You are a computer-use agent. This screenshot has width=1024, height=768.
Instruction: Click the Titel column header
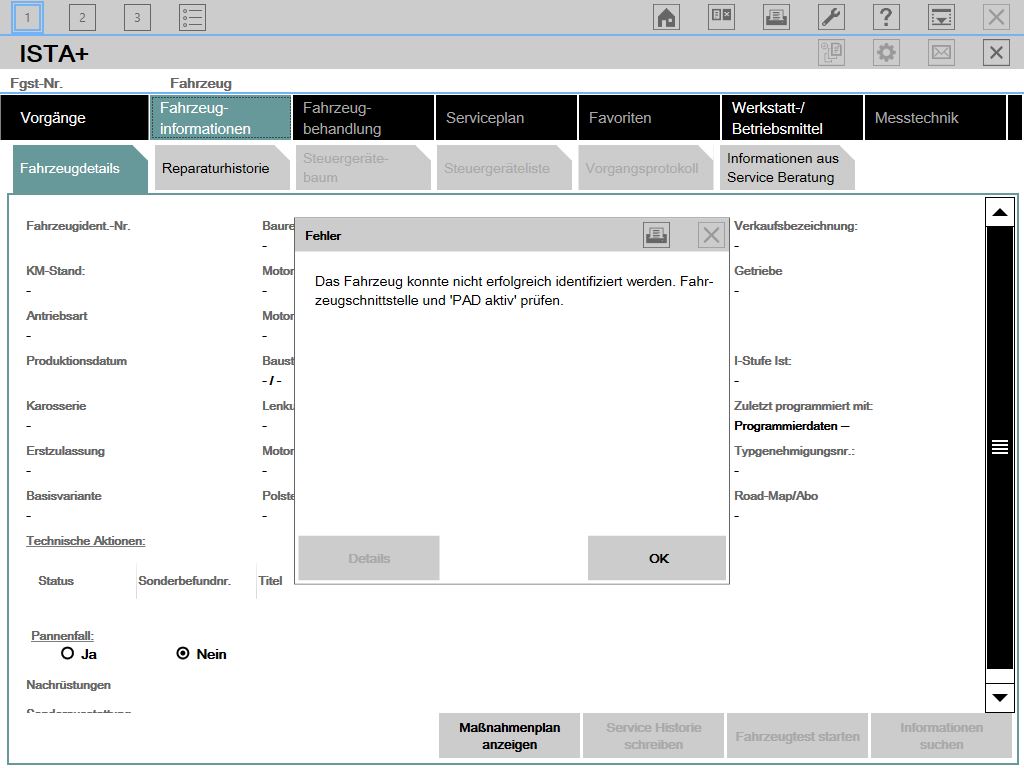pos(270,581)
